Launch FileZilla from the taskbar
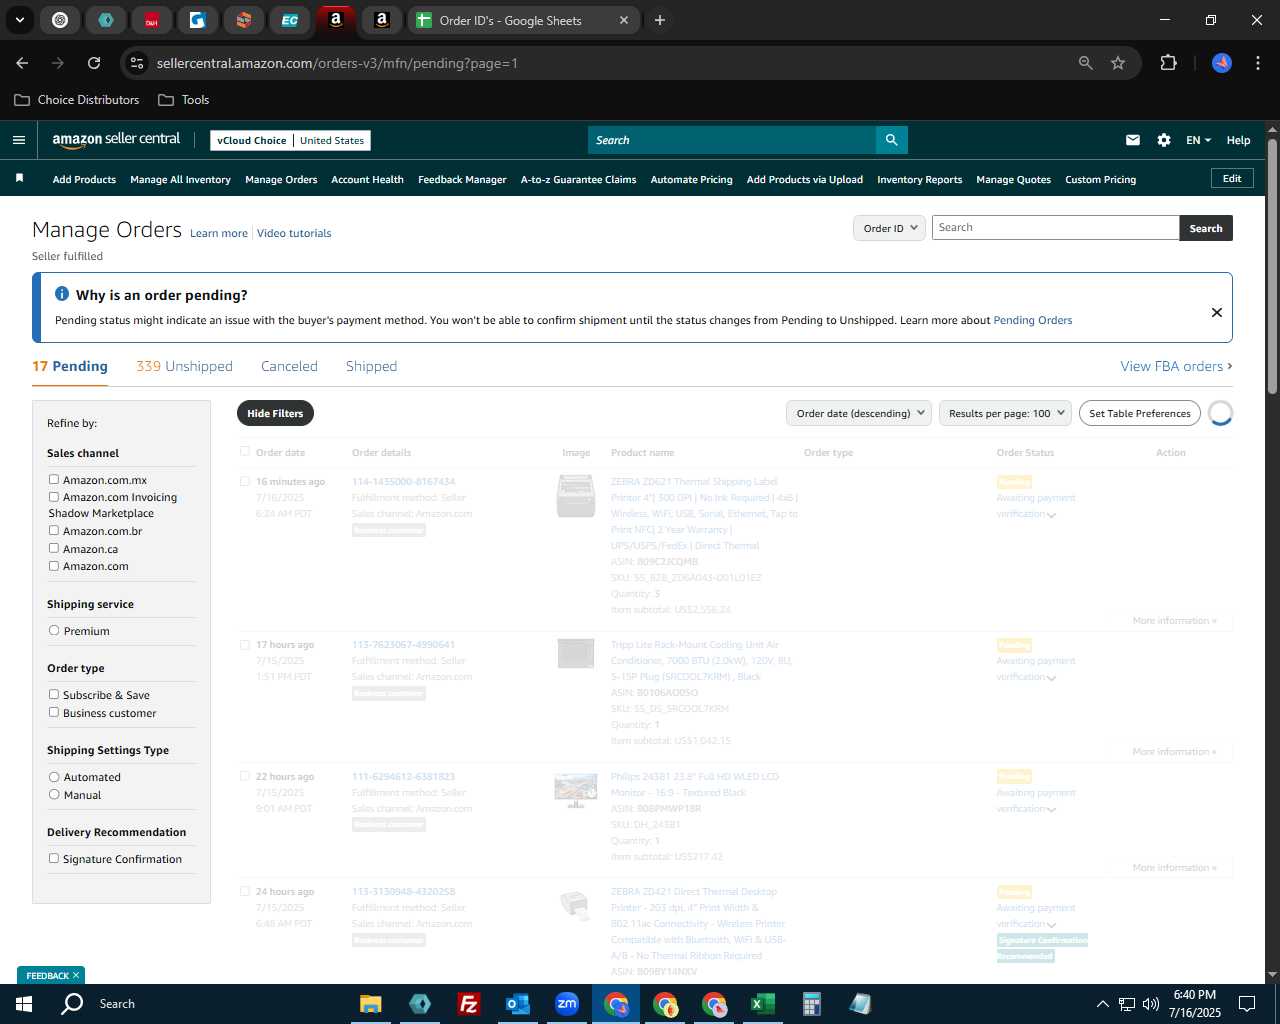Screen dimensions: 1280x1024 pos(468,1004)
